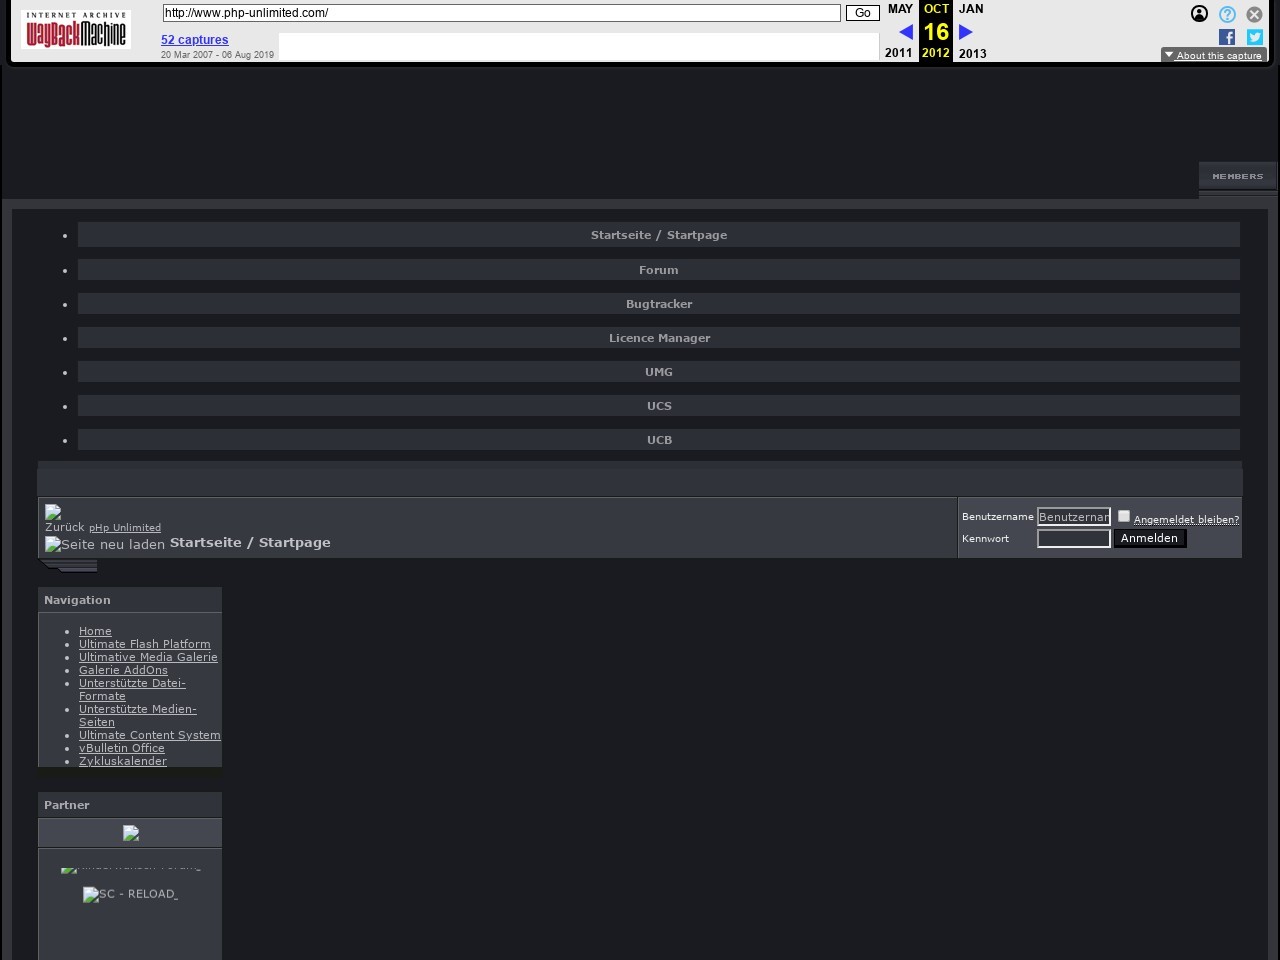The image size is (1280, 960).
Task: Select the 2011 year in capture timeline
Action: tap(898, 53)
